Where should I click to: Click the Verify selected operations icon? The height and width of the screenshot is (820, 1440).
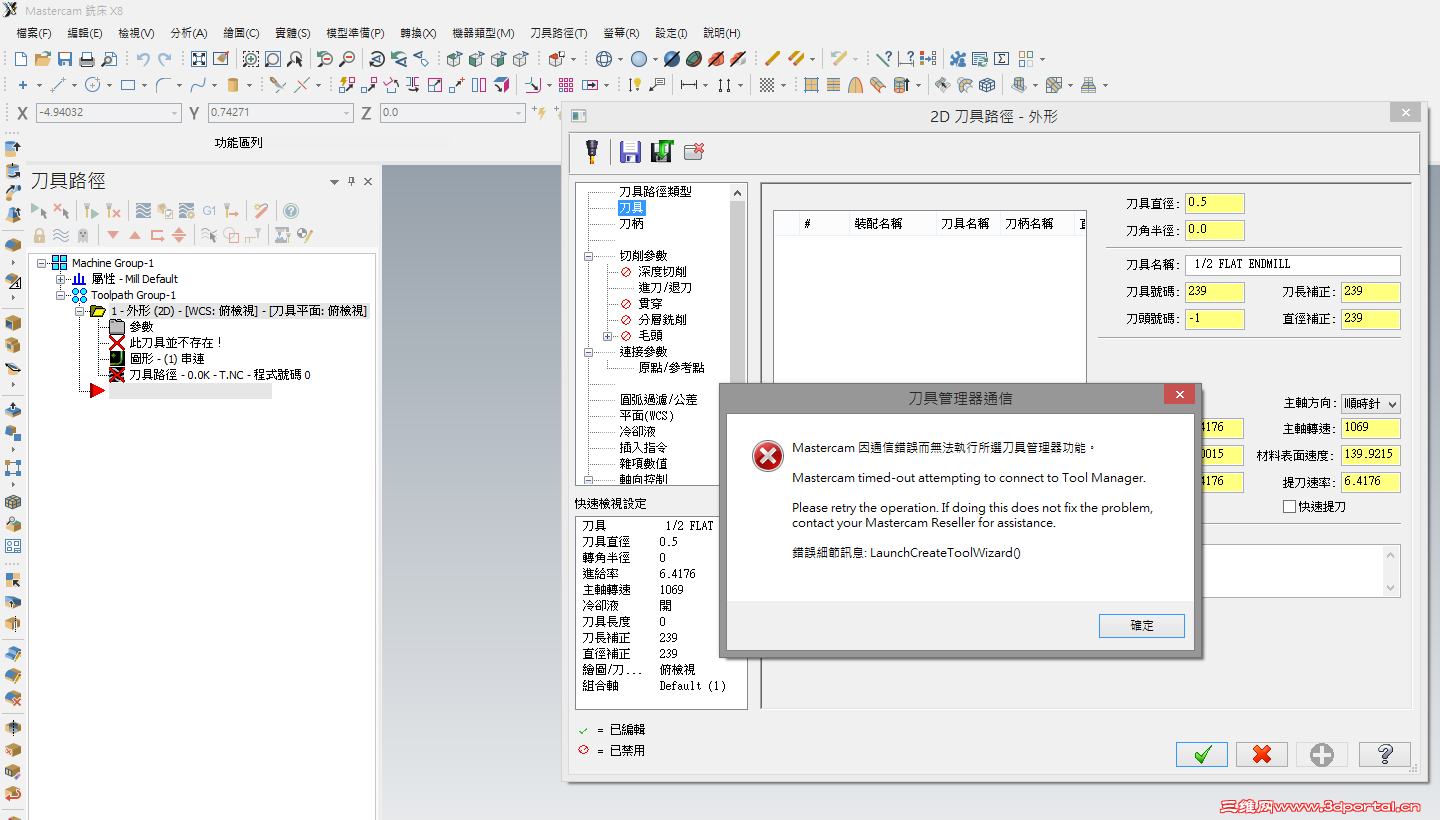click(165, 210)
